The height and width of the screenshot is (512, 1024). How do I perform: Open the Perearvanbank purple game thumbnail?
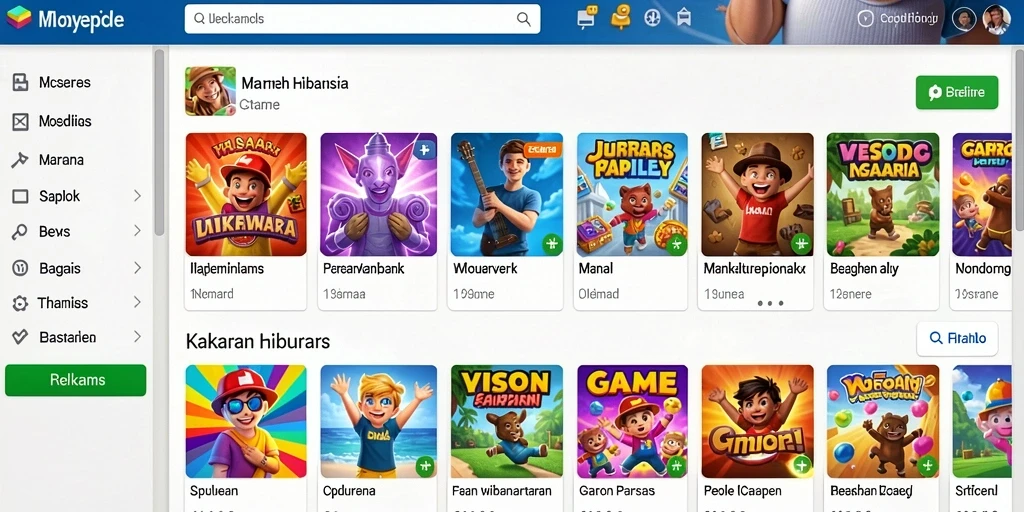click(379, 195)
